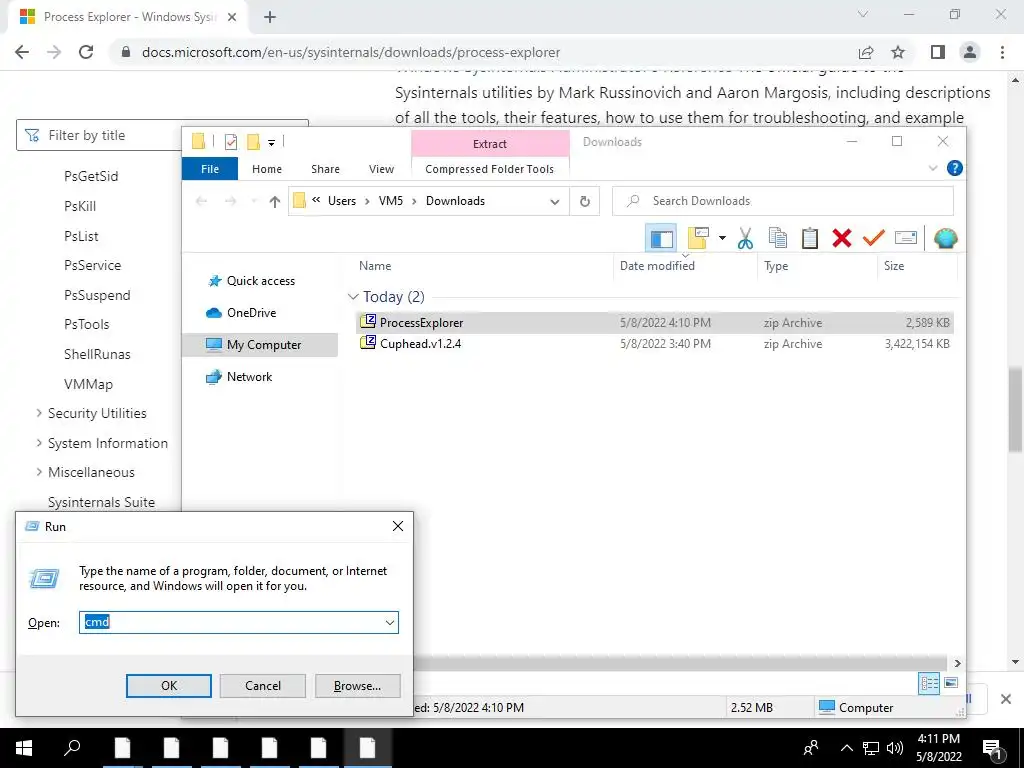Click the Cut scissors icon in Explorer toolbar
The image size is (1024, 768).
tap(745, 238)
